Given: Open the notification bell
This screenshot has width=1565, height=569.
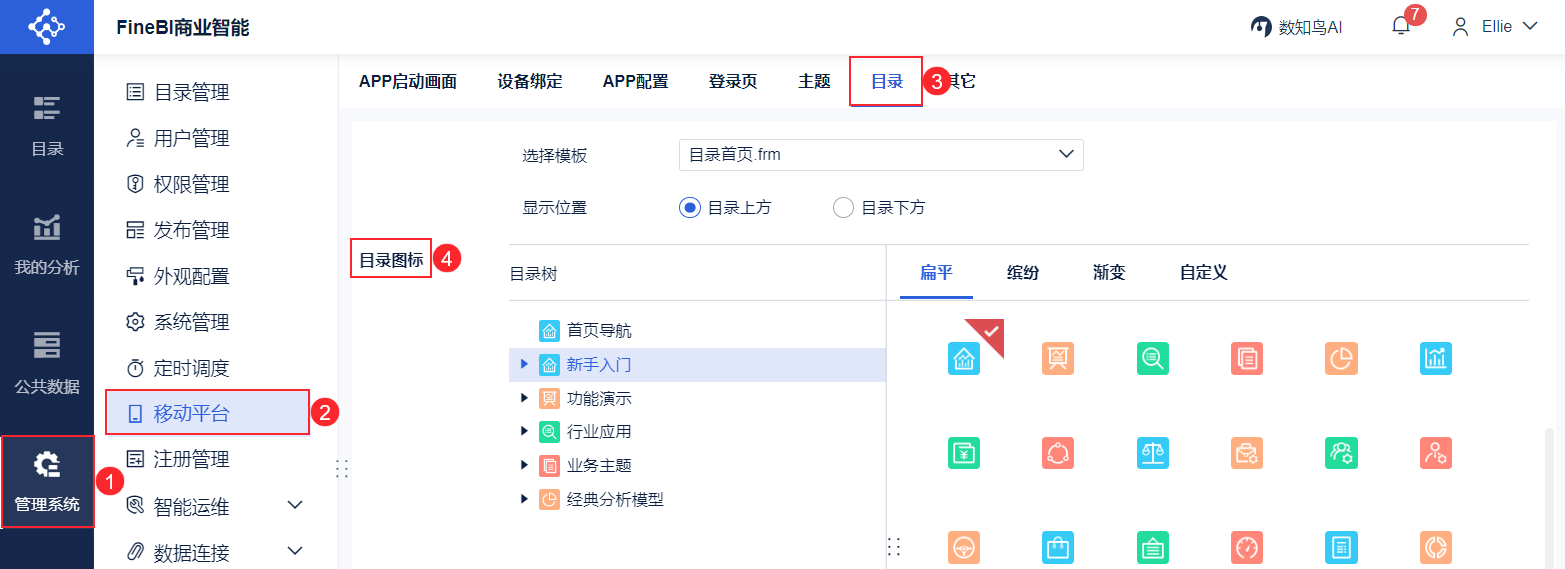Looking at the screenshot, I should pyautogui.click(x=1400, y=27).
